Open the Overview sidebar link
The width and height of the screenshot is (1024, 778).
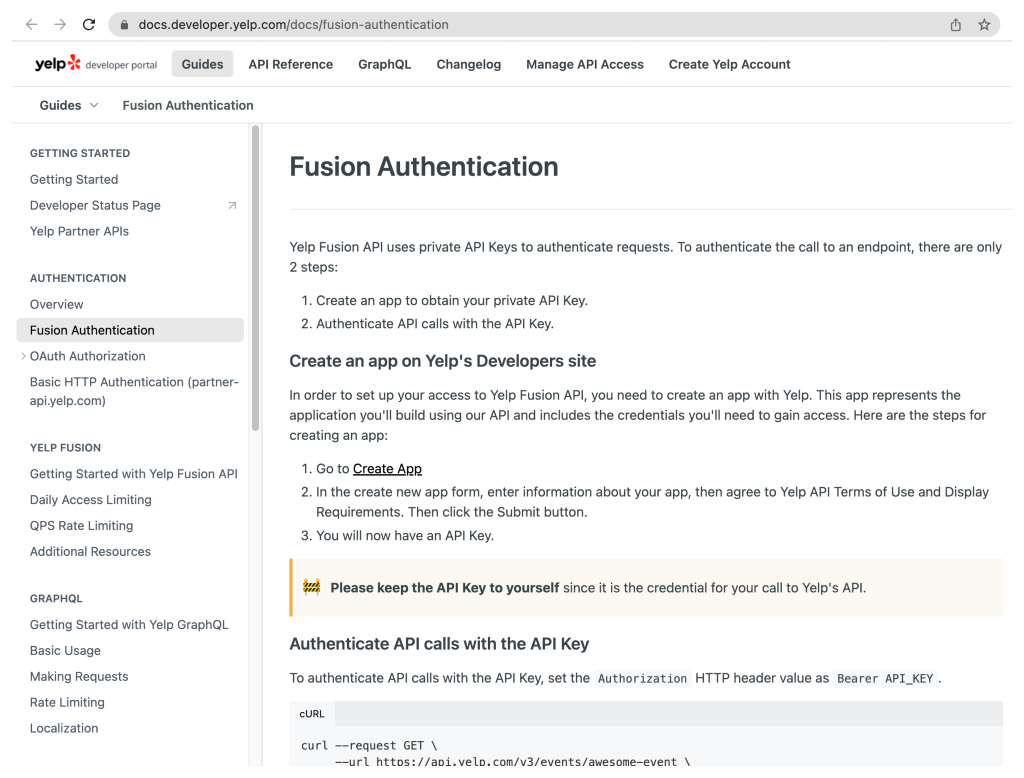click(x=56, y=304)
